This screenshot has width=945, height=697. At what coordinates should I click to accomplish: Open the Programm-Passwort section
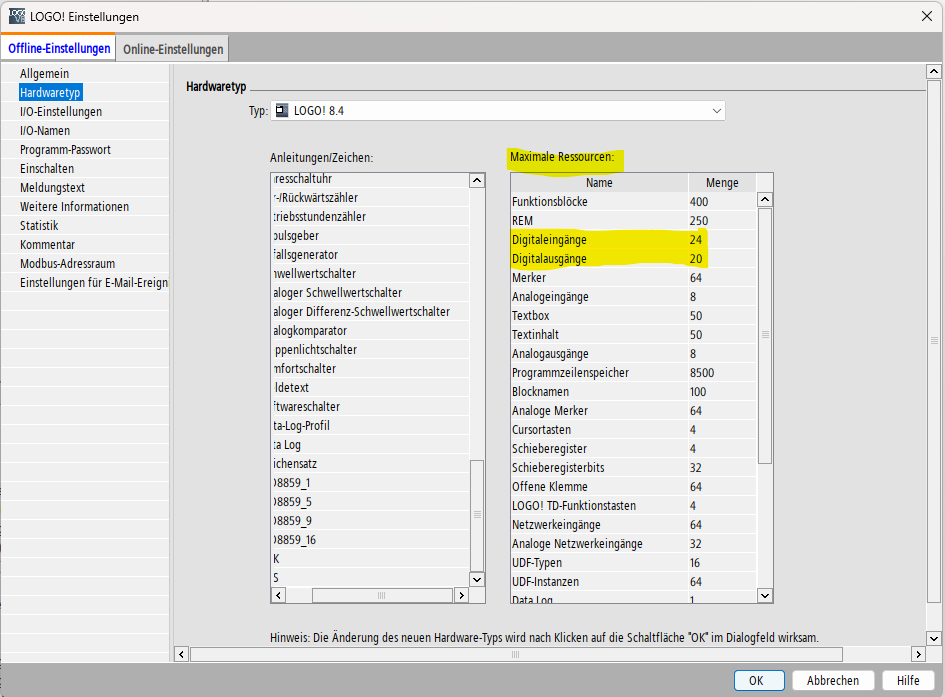[x=65, y=150]
